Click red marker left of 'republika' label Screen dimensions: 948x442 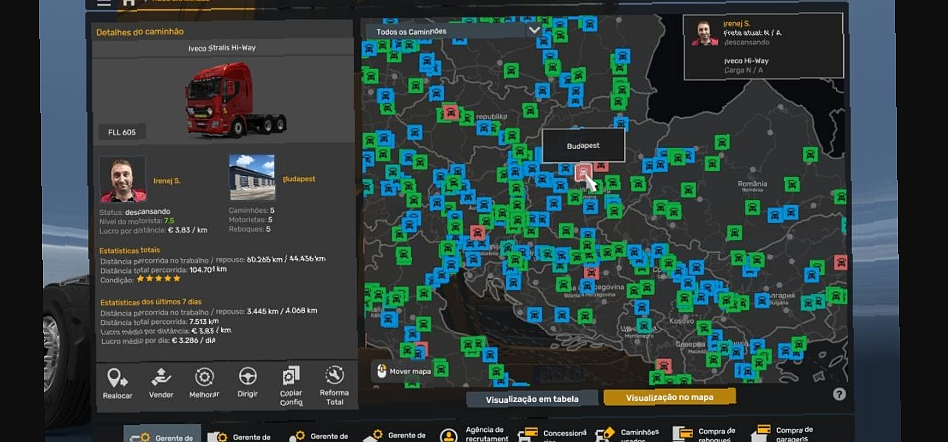[450, 112]
